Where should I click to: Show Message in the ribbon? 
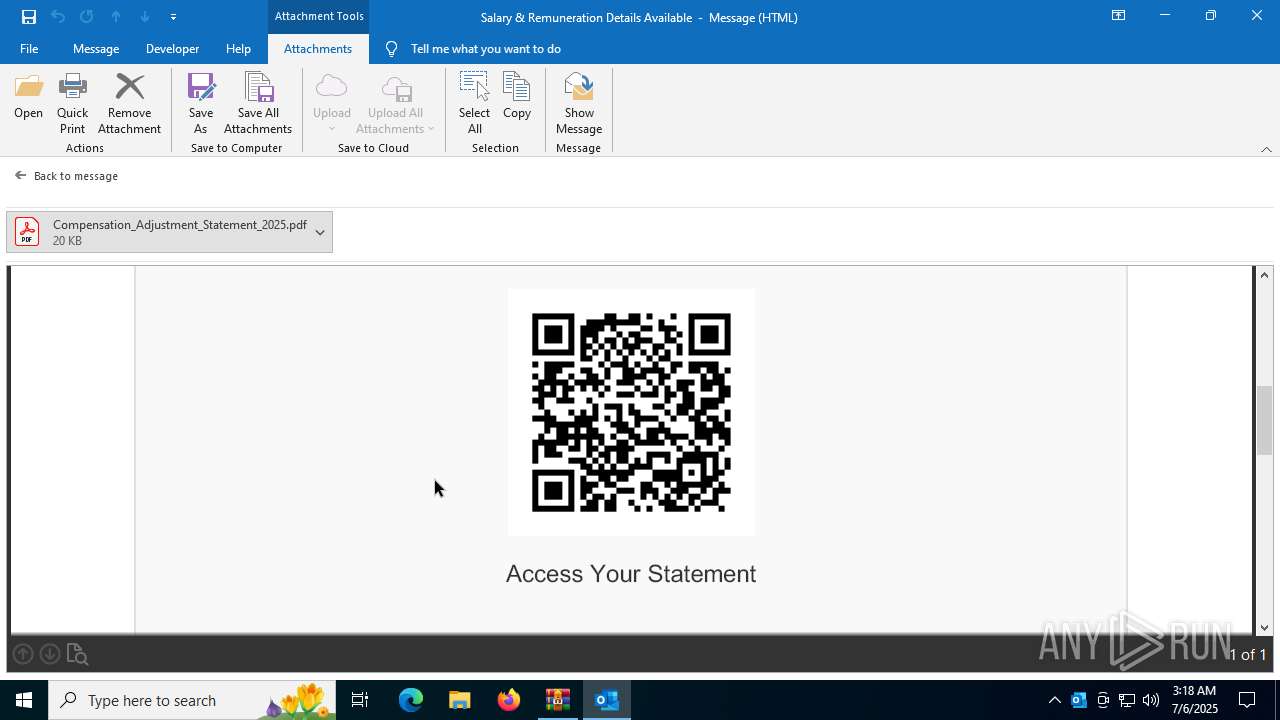(579, 104)
